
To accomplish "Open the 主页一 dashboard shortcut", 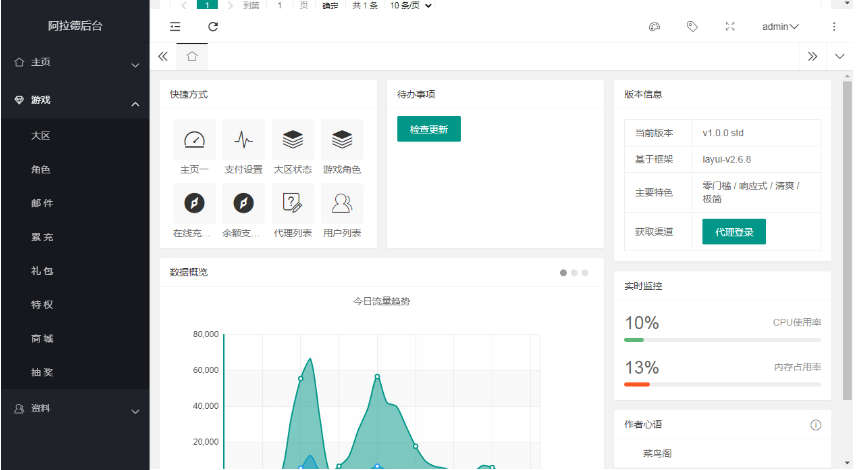I will [x=194, y=141].
